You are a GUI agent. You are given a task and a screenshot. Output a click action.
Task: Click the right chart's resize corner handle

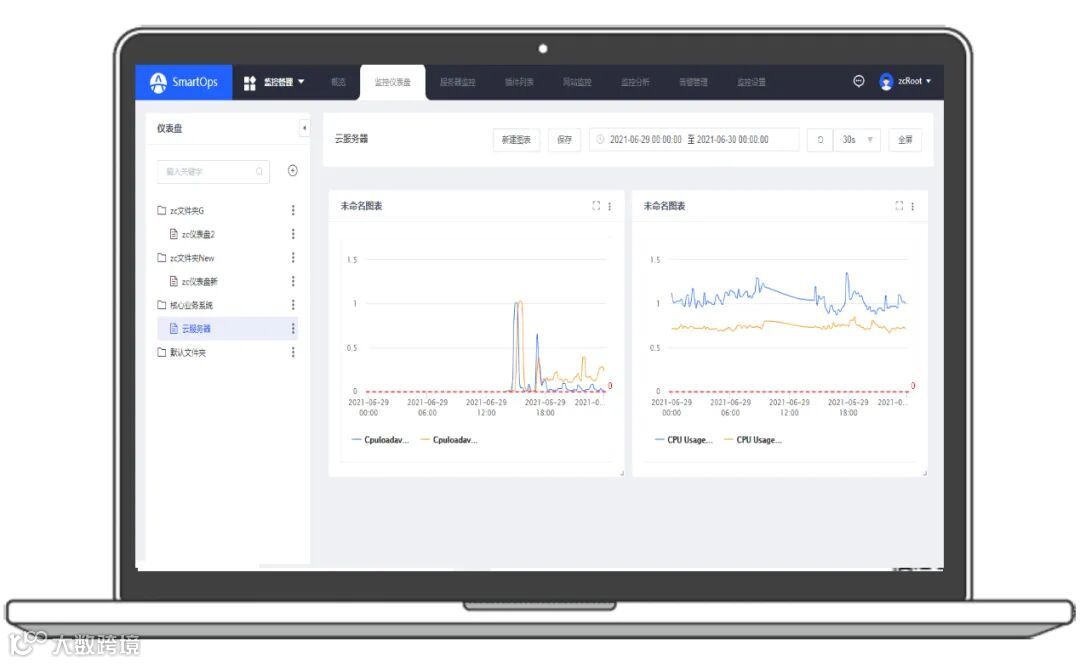pos(925,473)
